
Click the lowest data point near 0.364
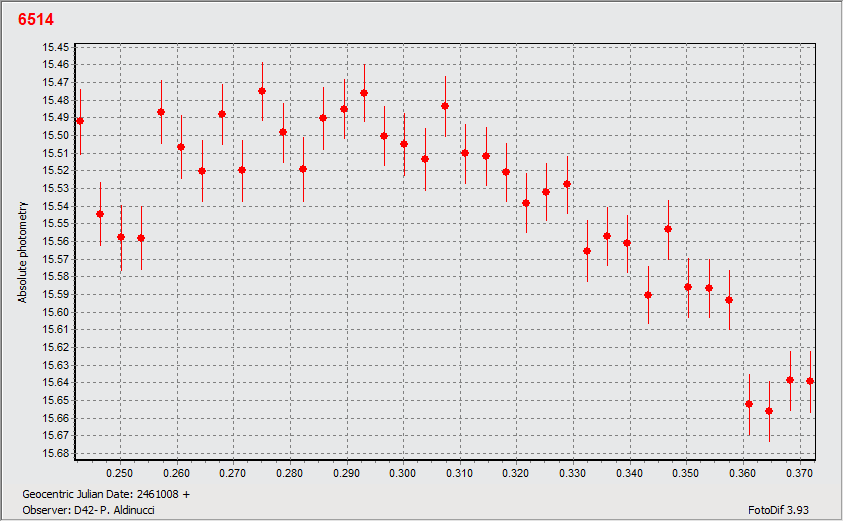click(x=769, y=411)
